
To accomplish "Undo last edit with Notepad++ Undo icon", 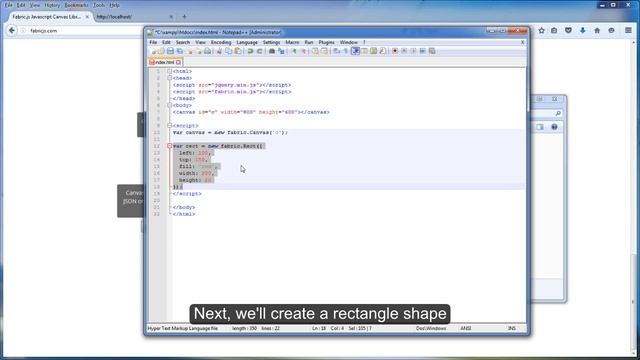I will 250,51.
